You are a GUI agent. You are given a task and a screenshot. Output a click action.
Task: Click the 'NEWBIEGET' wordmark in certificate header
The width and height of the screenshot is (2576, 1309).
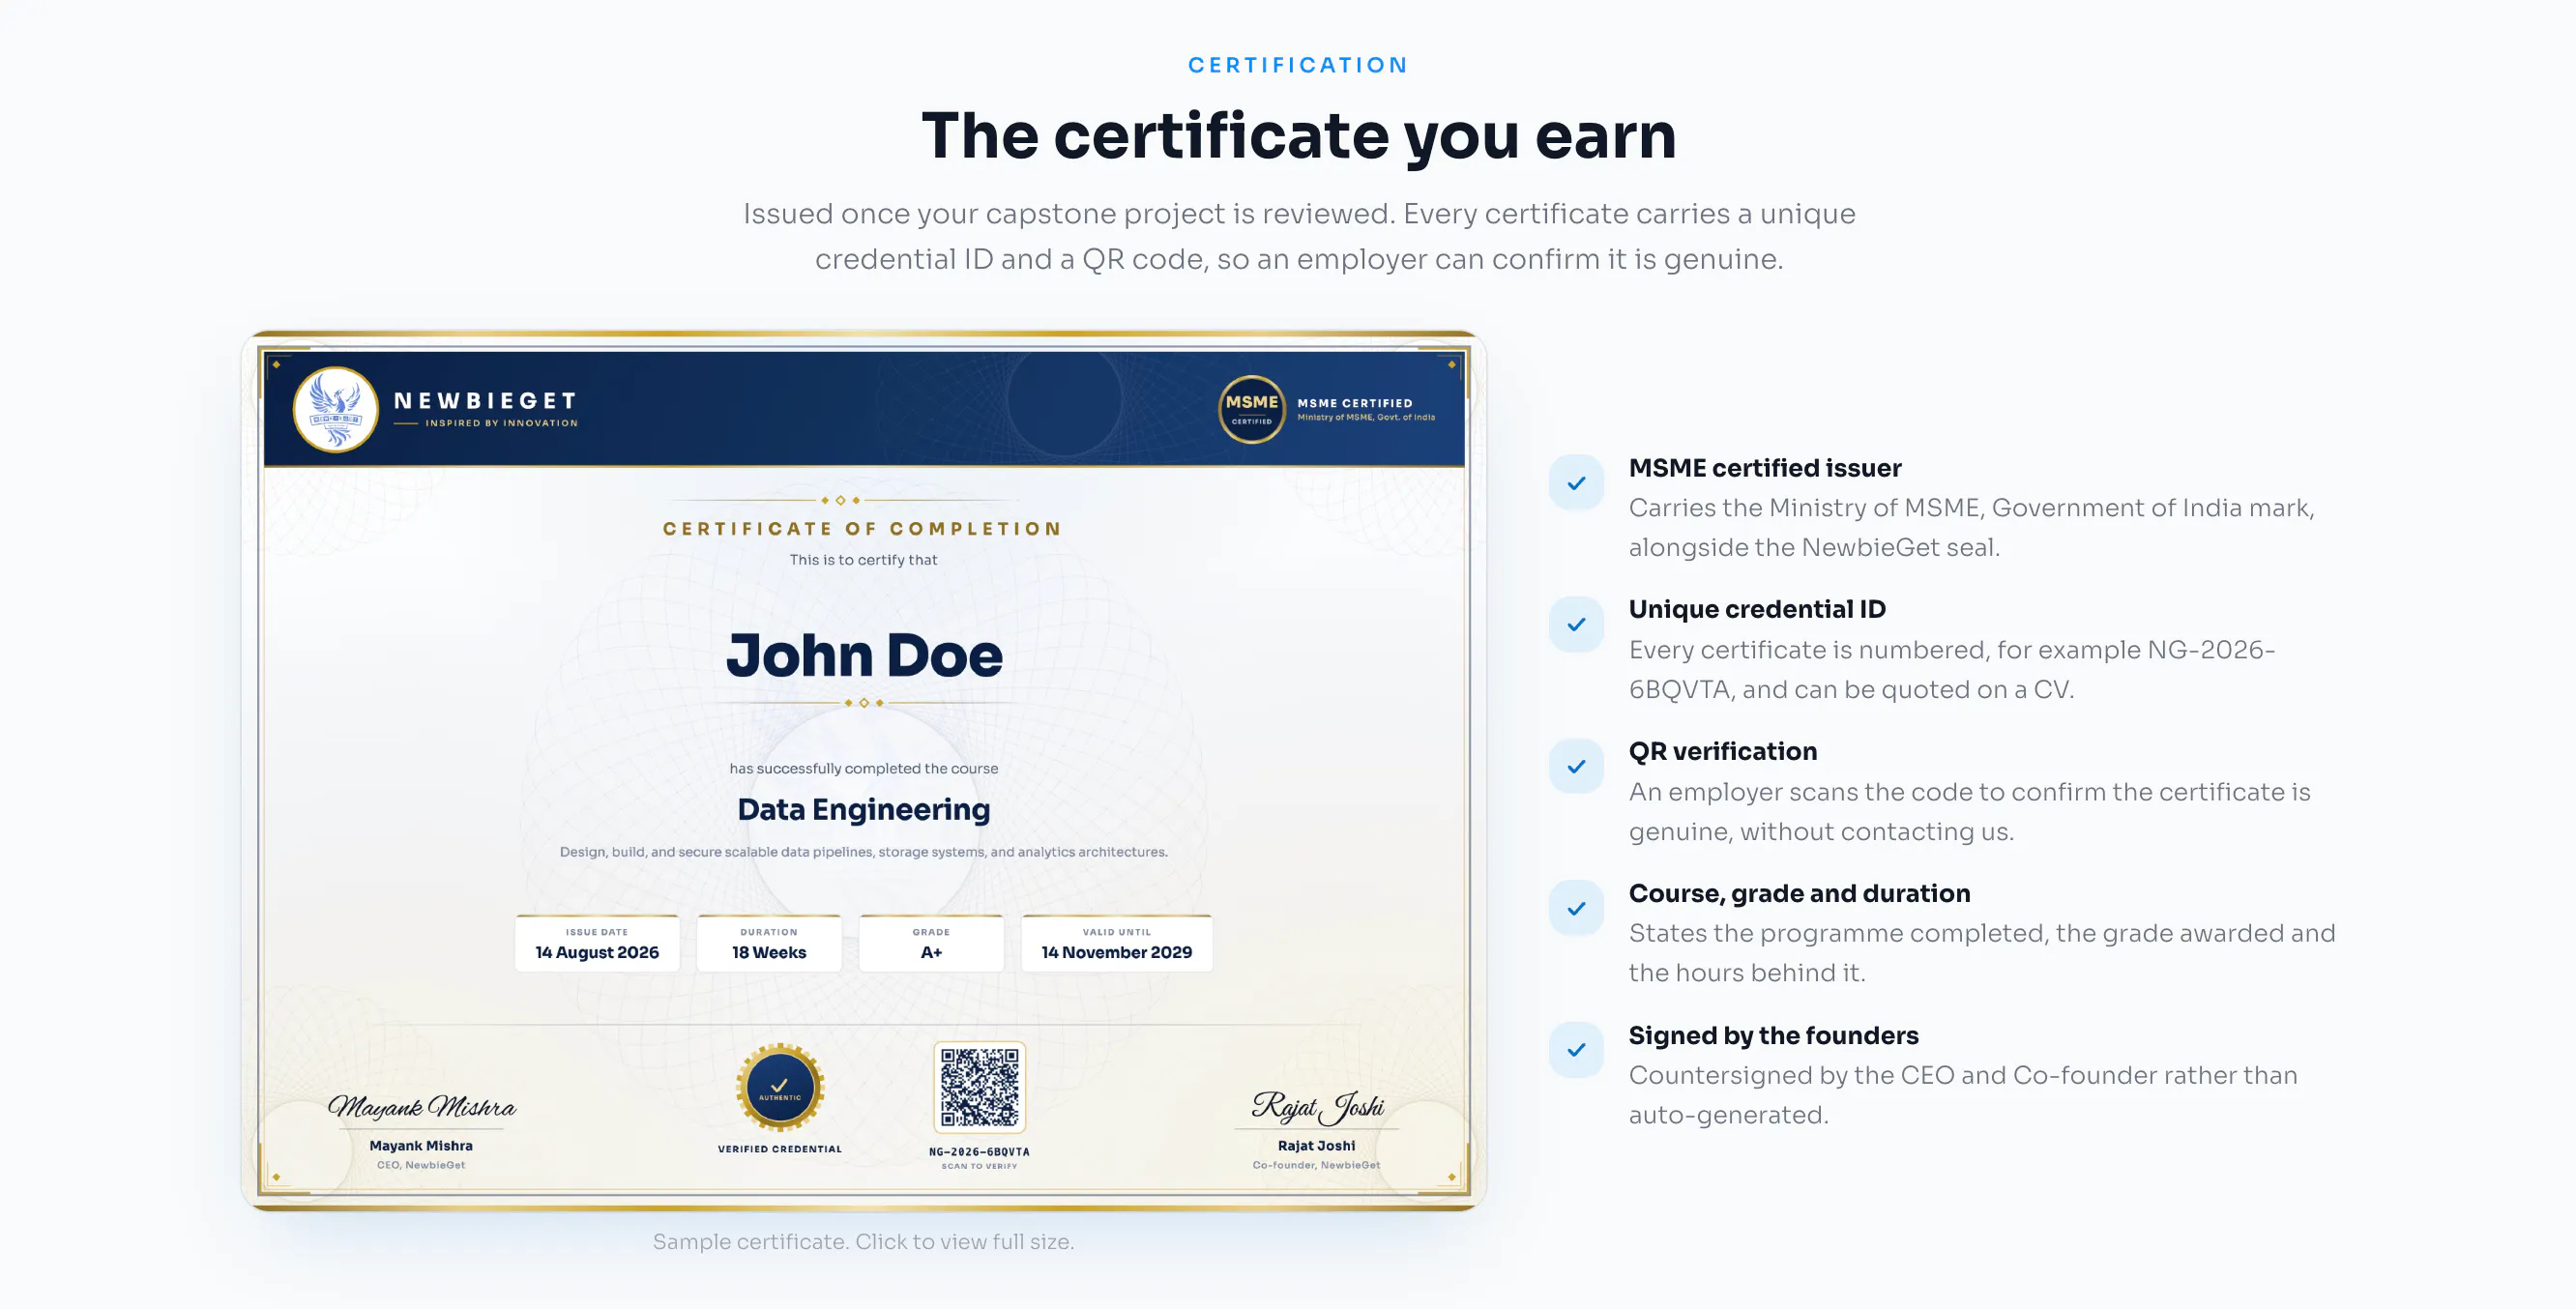pos(485,401)
